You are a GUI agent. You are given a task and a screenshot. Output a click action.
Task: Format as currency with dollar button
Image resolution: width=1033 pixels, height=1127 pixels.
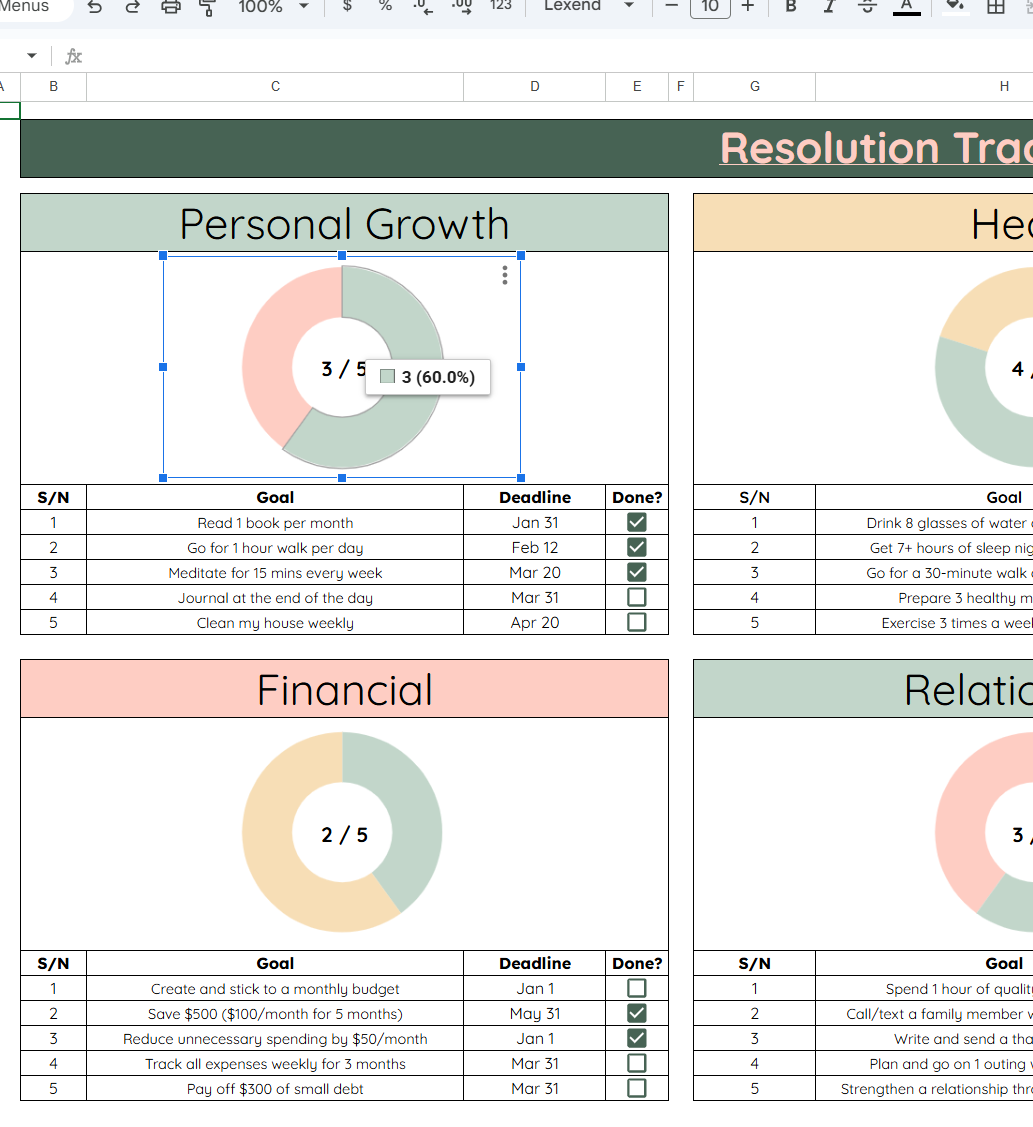click(347, 6)
